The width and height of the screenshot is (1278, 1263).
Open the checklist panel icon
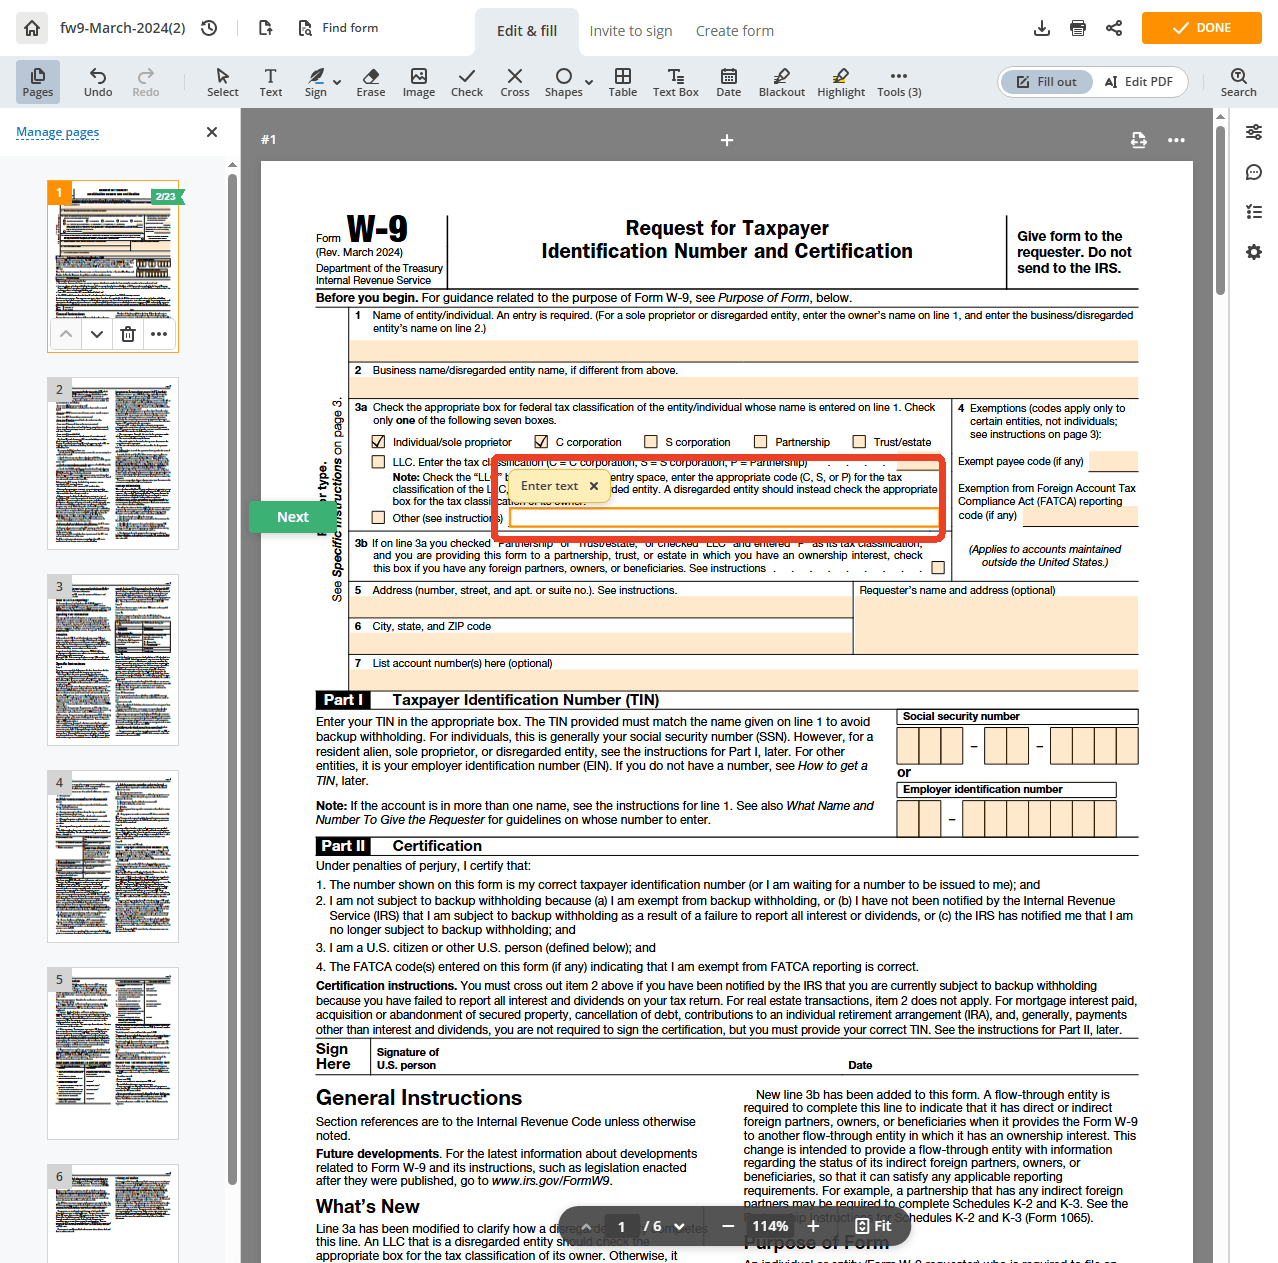1253,212
